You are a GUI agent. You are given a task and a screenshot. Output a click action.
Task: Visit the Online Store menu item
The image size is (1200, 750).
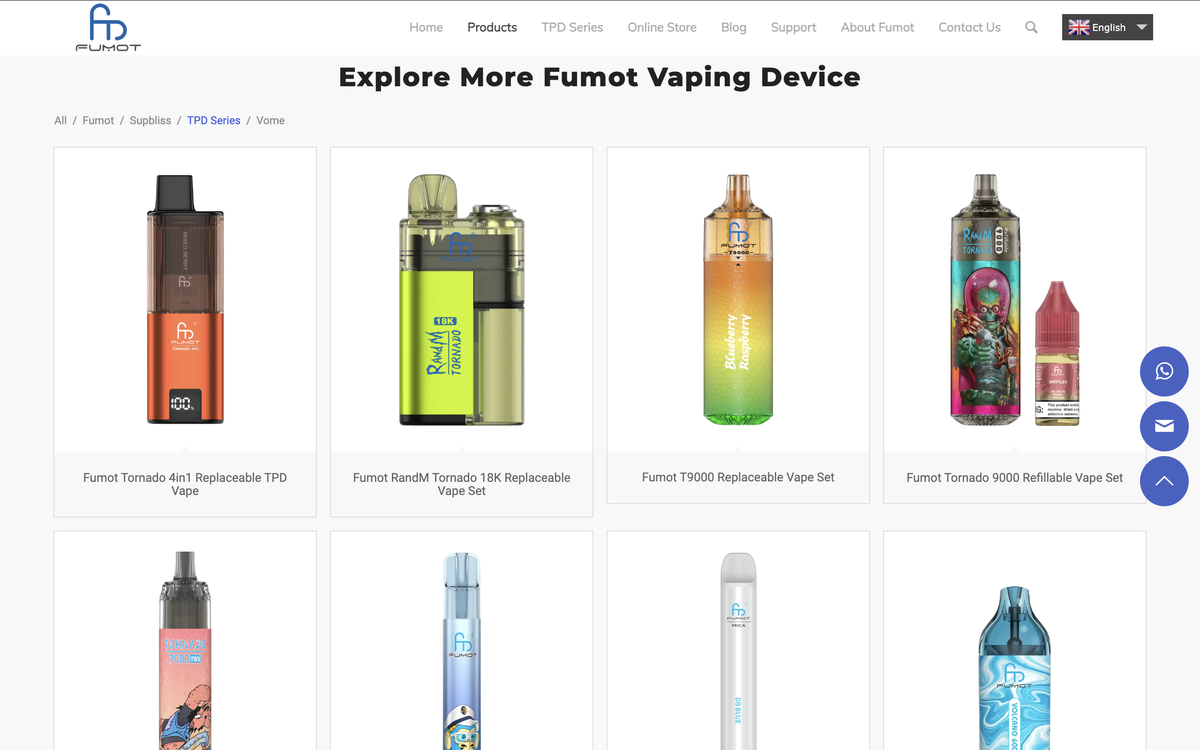pyautogui.click(x=662, y=28)
